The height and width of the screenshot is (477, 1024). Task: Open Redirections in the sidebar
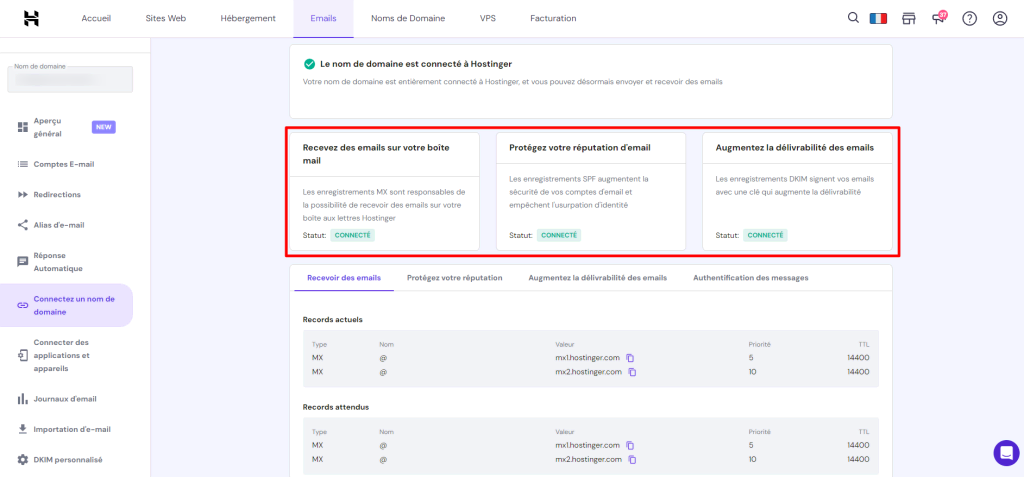coord(57,194)
